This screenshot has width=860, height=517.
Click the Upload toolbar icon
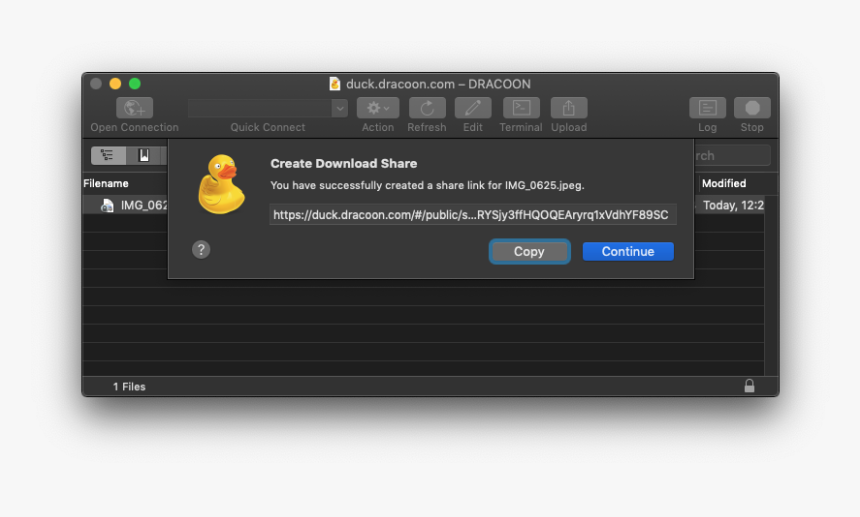coord(569,108)
